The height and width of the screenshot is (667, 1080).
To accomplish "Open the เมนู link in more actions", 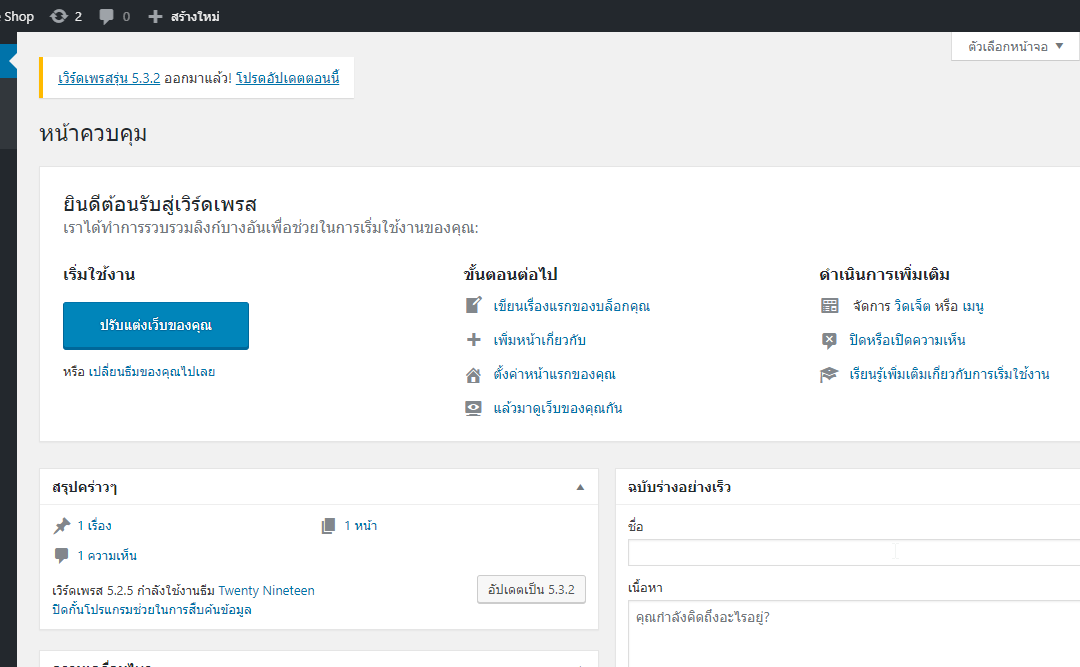I will coord(973,306).
